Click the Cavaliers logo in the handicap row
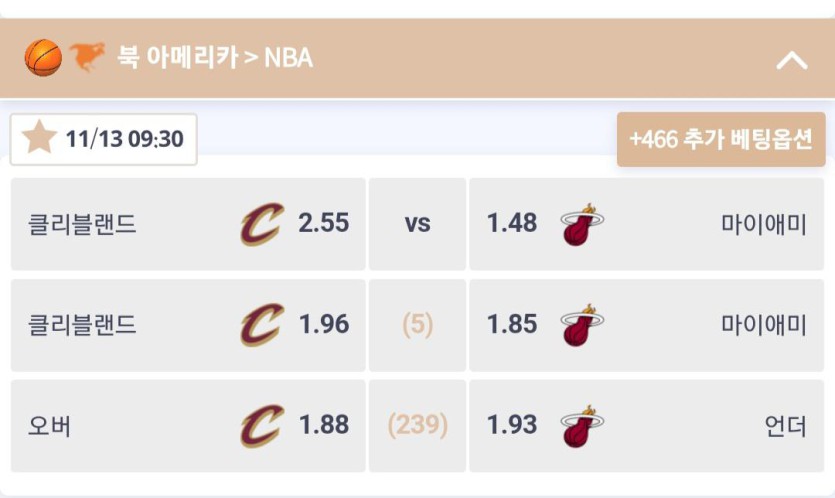 (262, 325)
